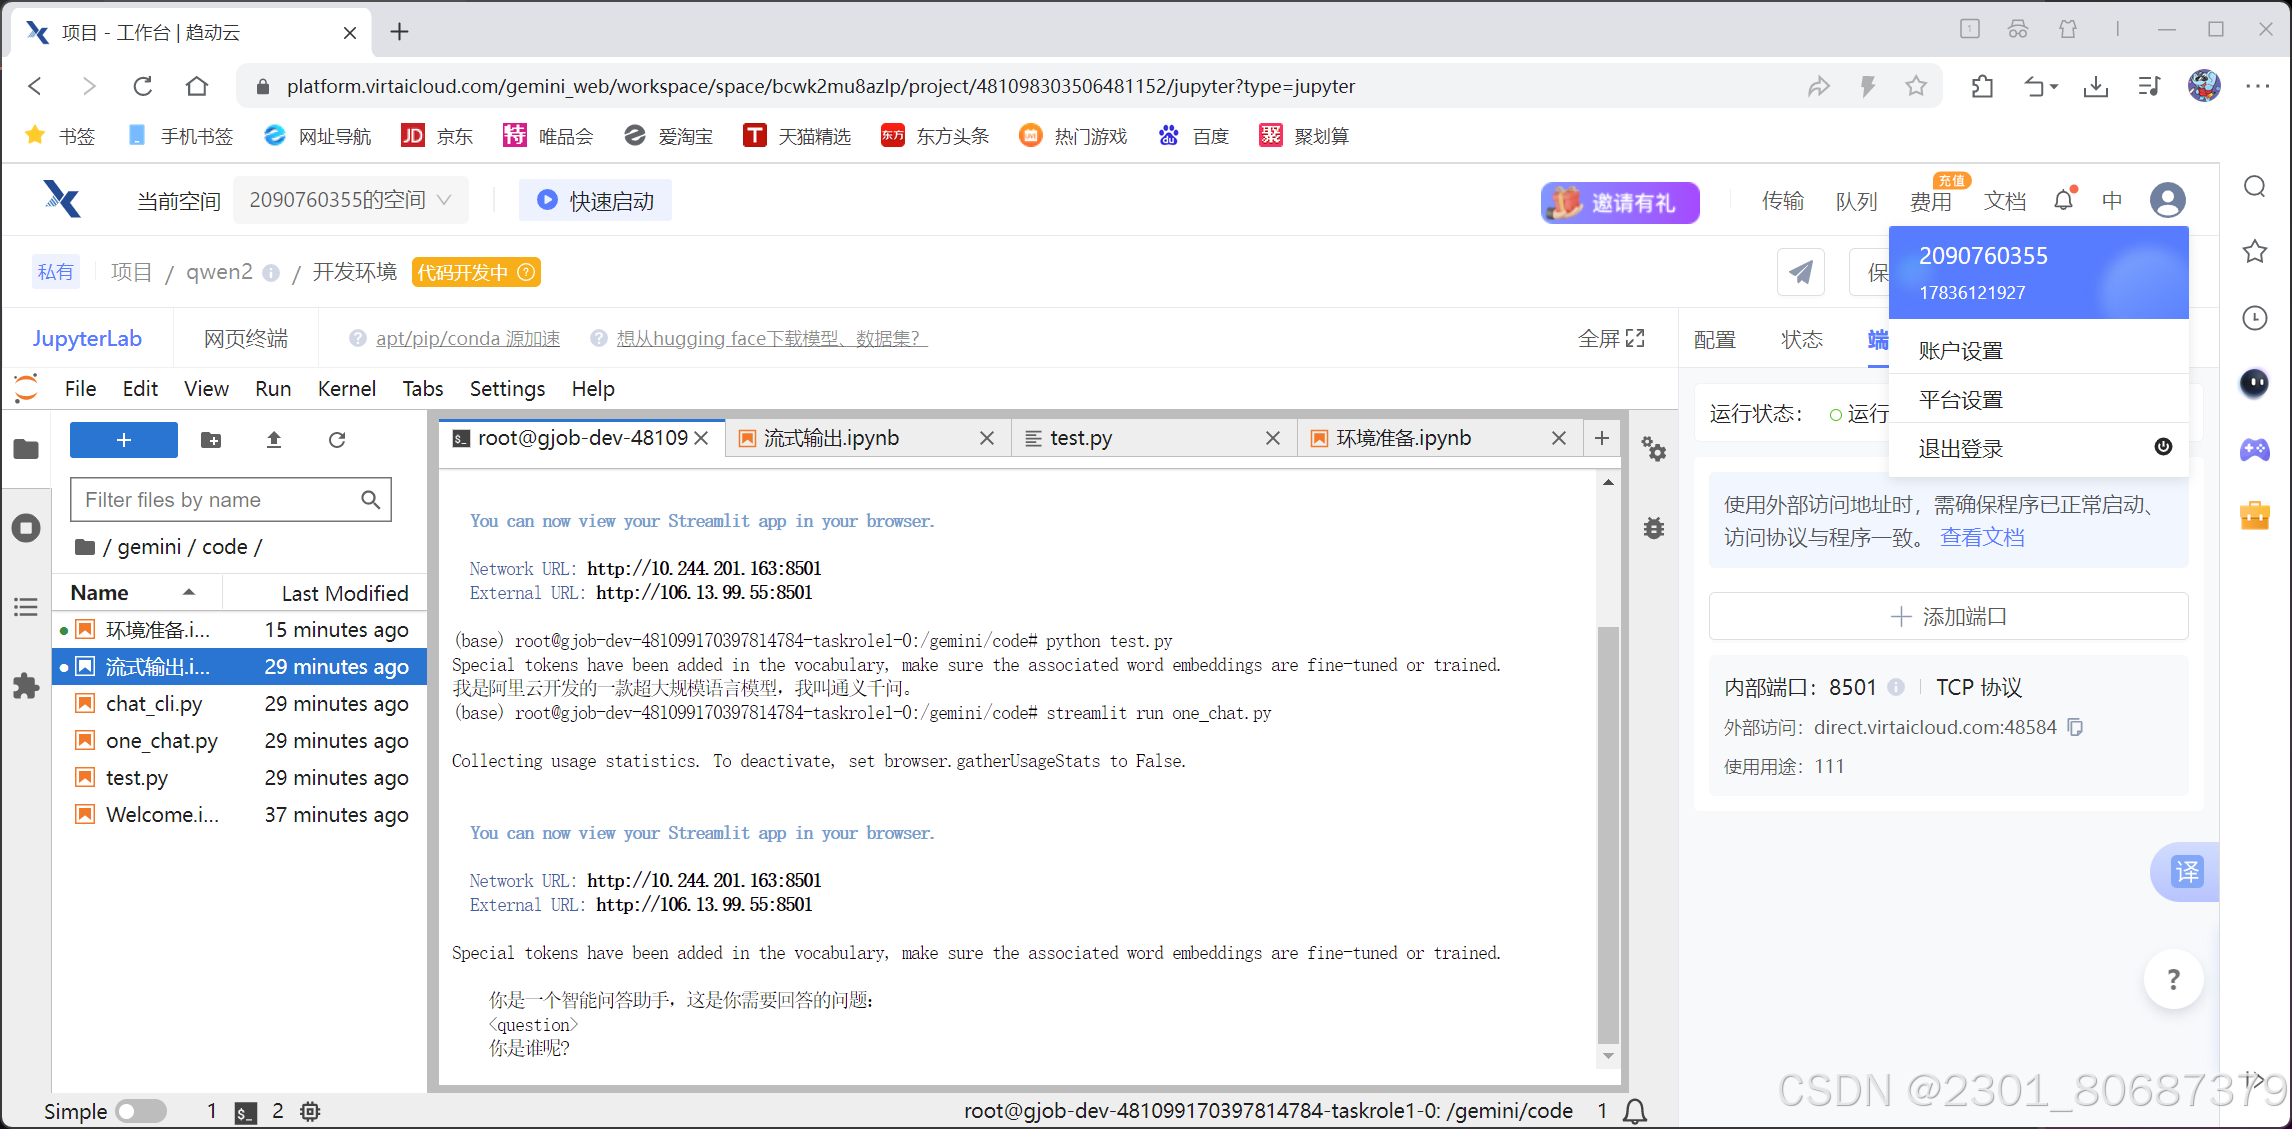Open the table of contents sidebar
This screenshot has width=2292, height=1129.
click(26, 607)
